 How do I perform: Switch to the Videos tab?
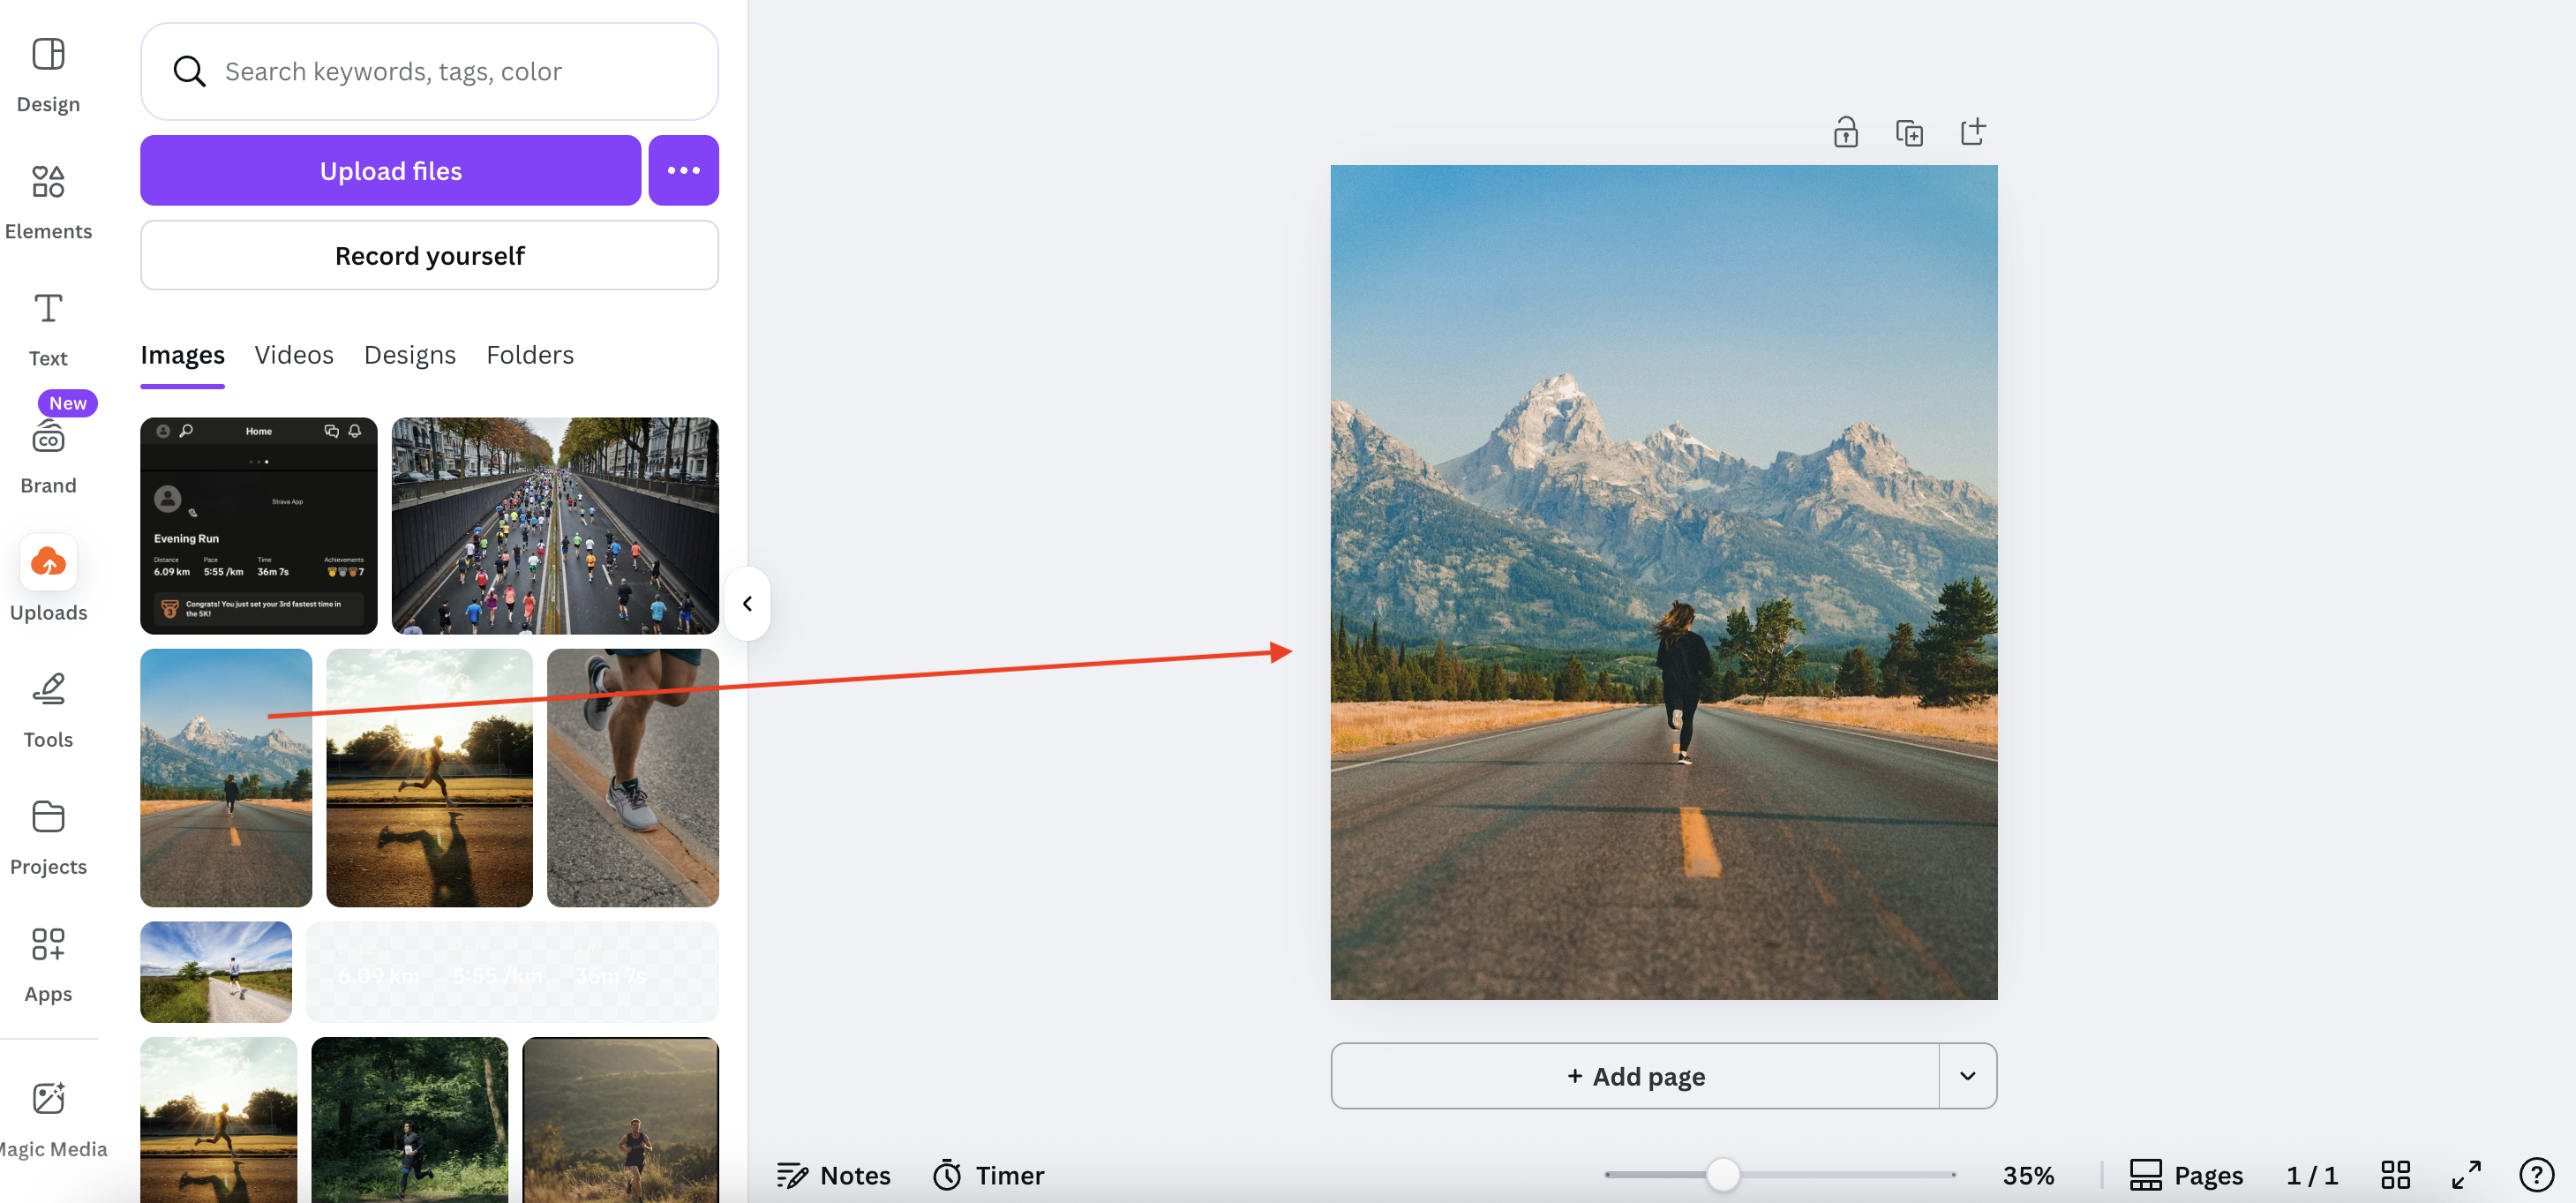point(293,355)
